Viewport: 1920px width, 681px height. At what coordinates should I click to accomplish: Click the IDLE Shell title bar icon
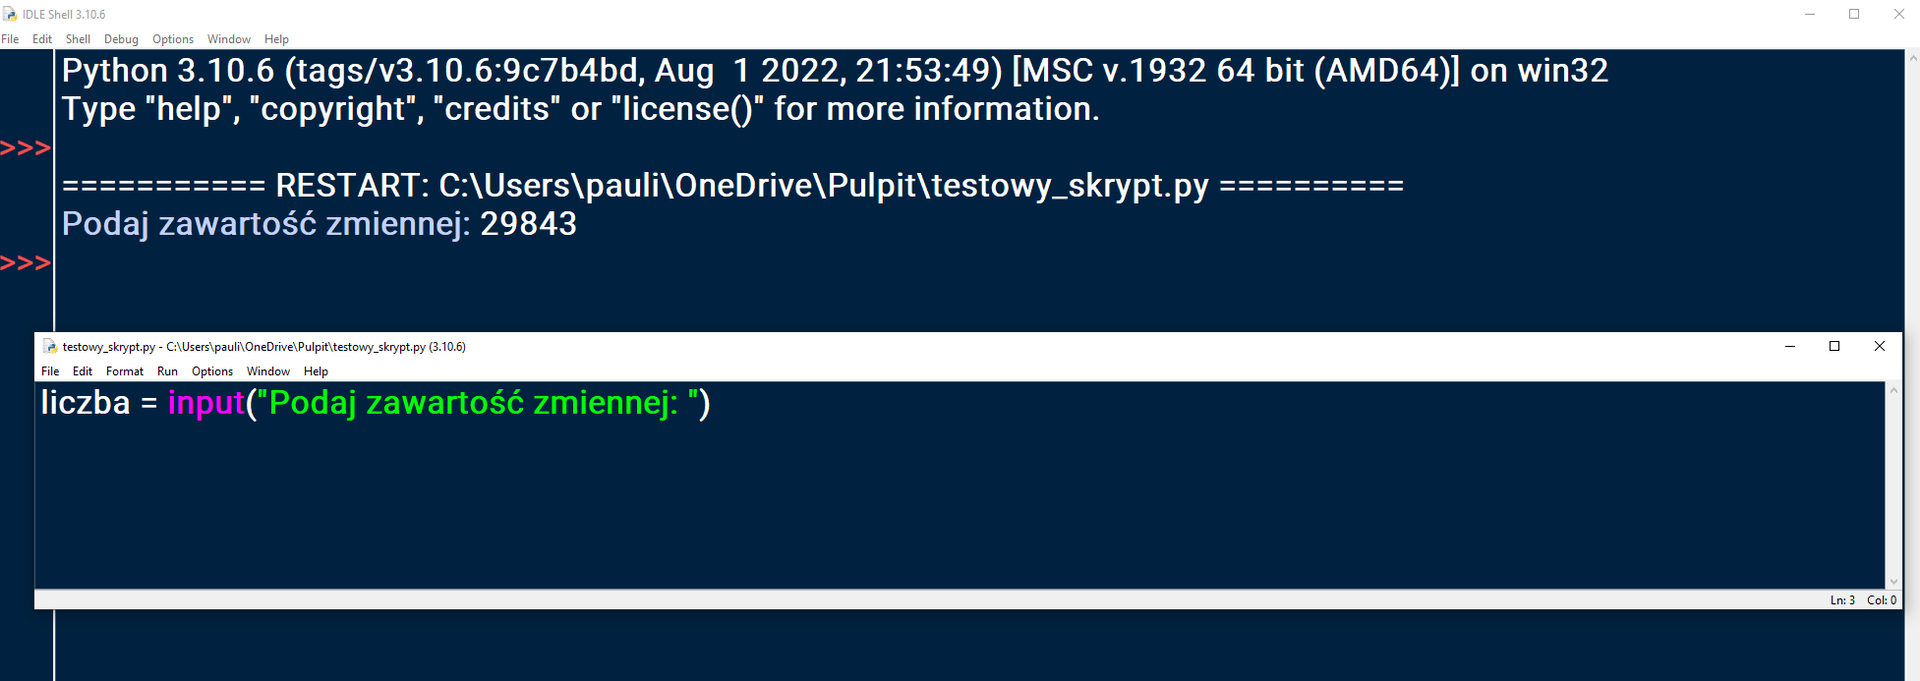[x=10, y=14]
